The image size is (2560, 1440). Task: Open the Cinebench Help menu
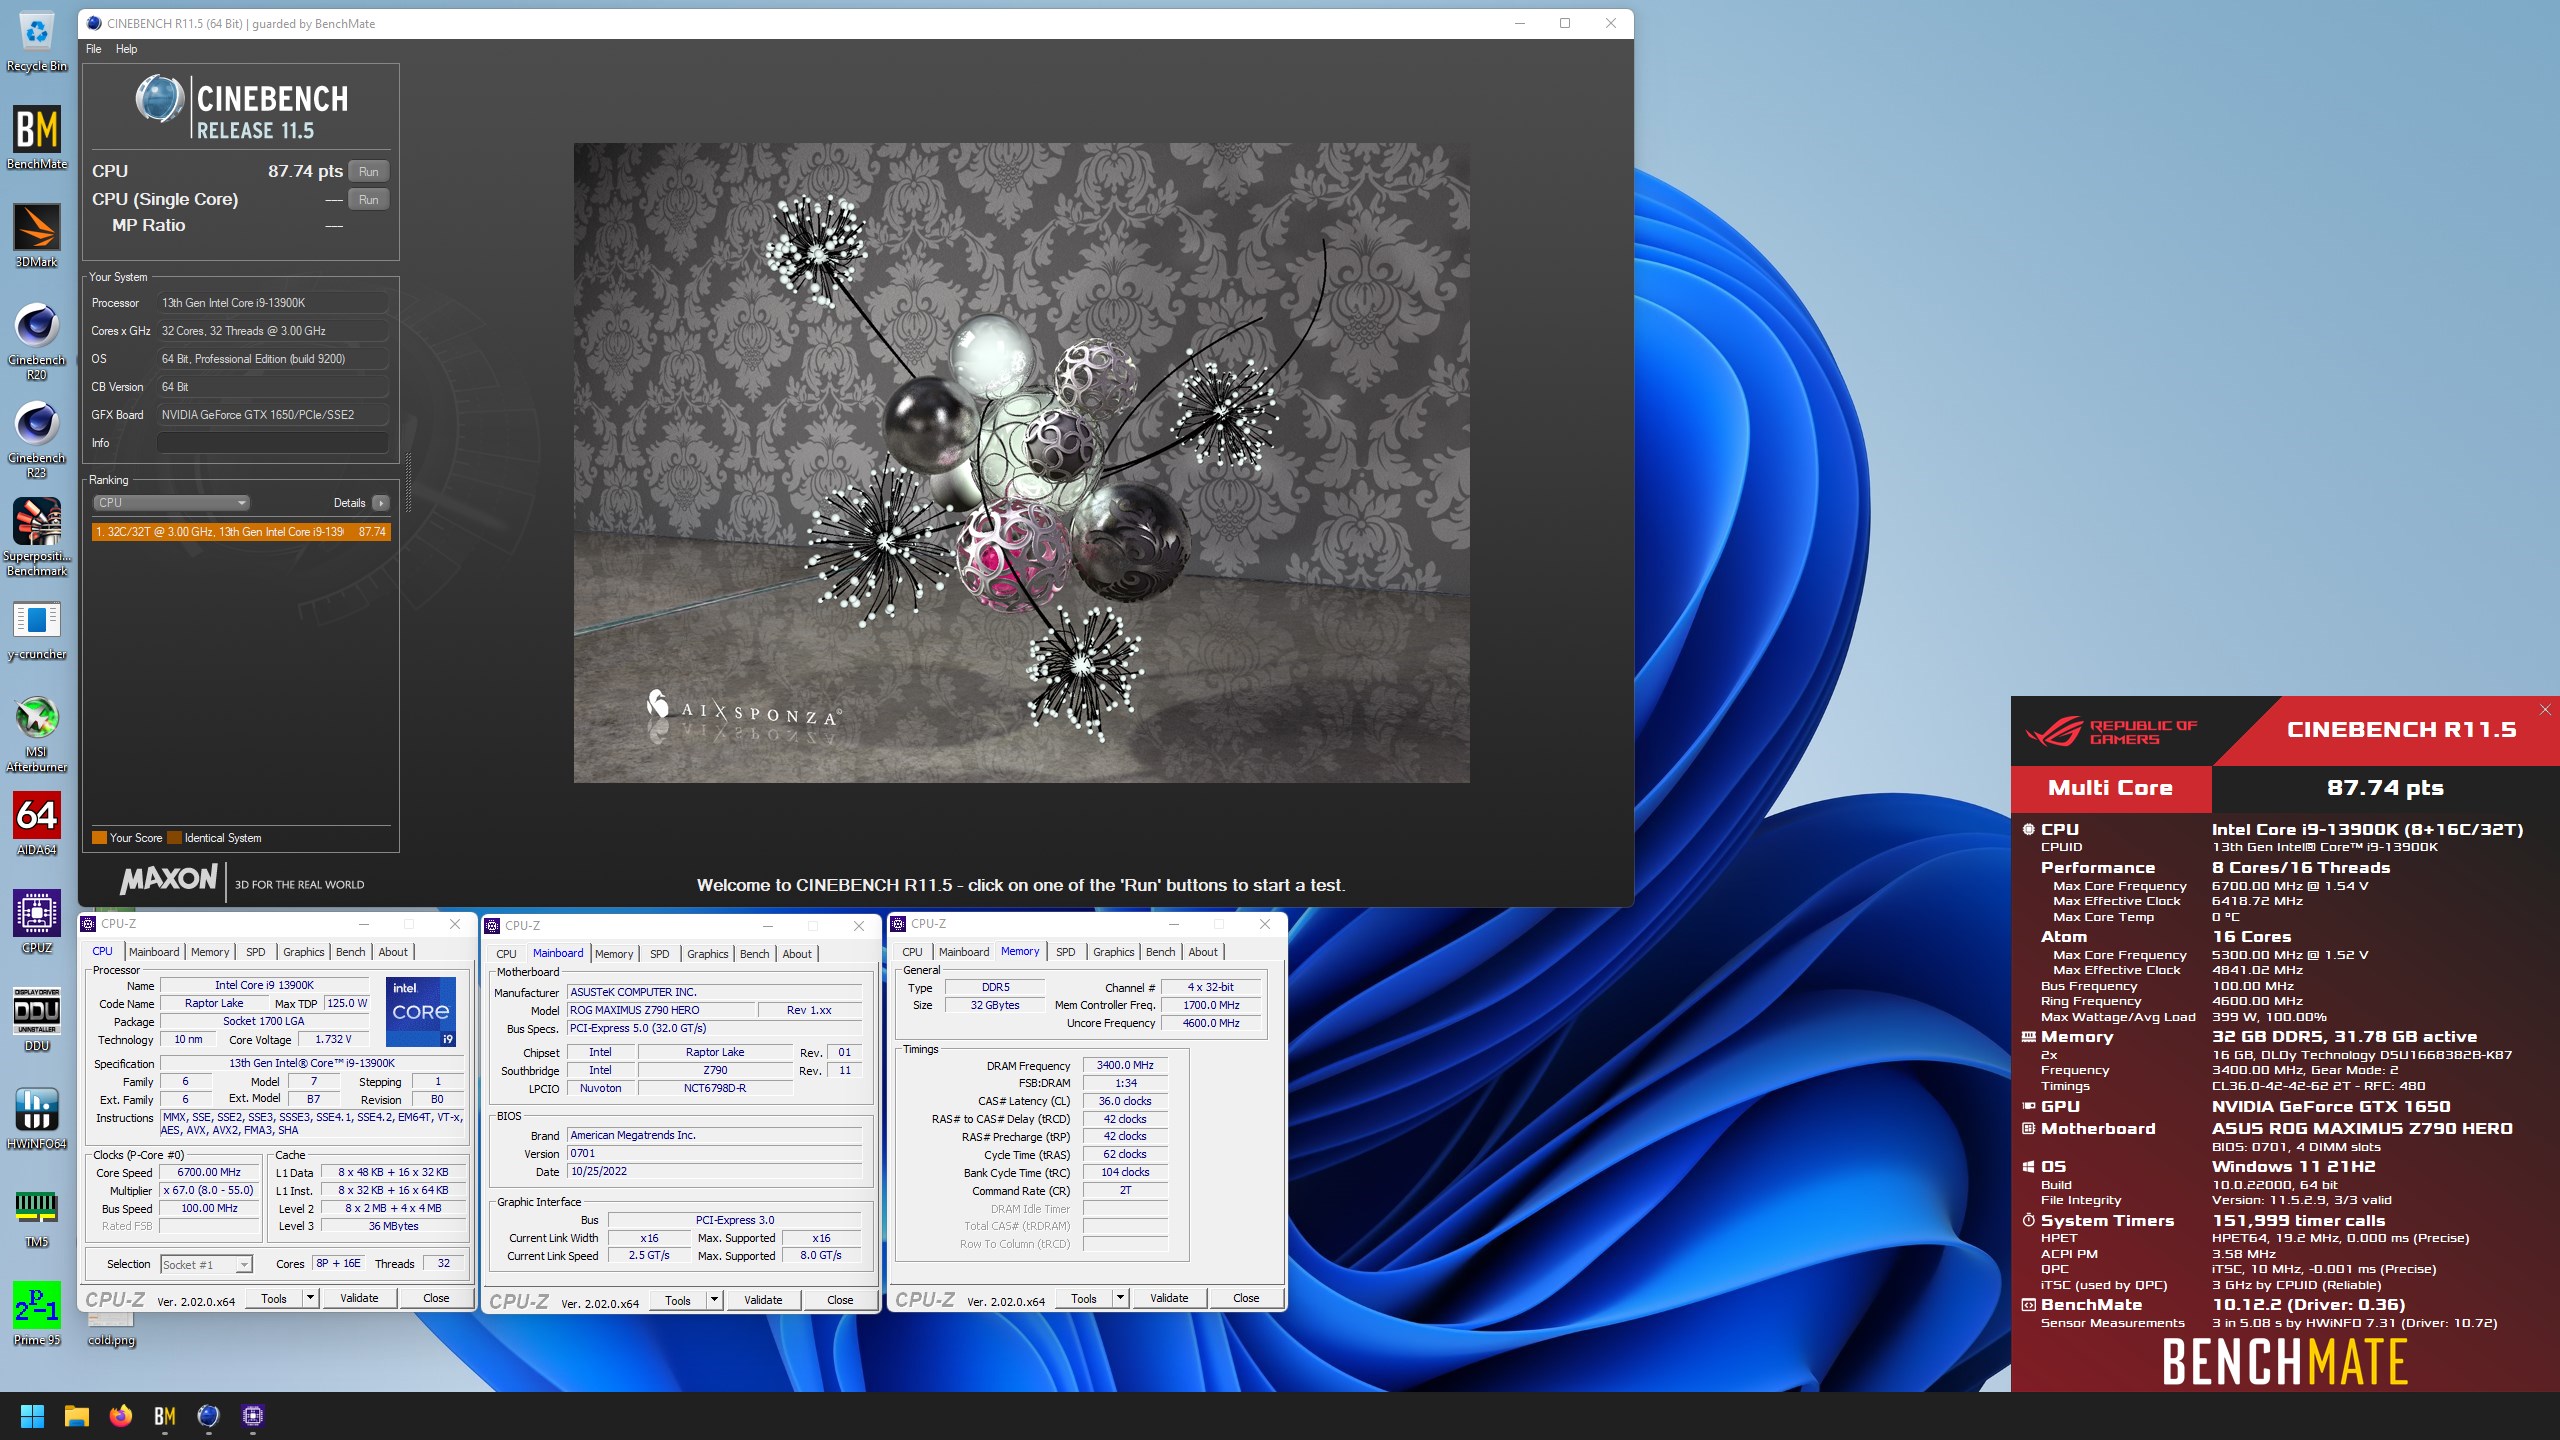coord(126,49)
